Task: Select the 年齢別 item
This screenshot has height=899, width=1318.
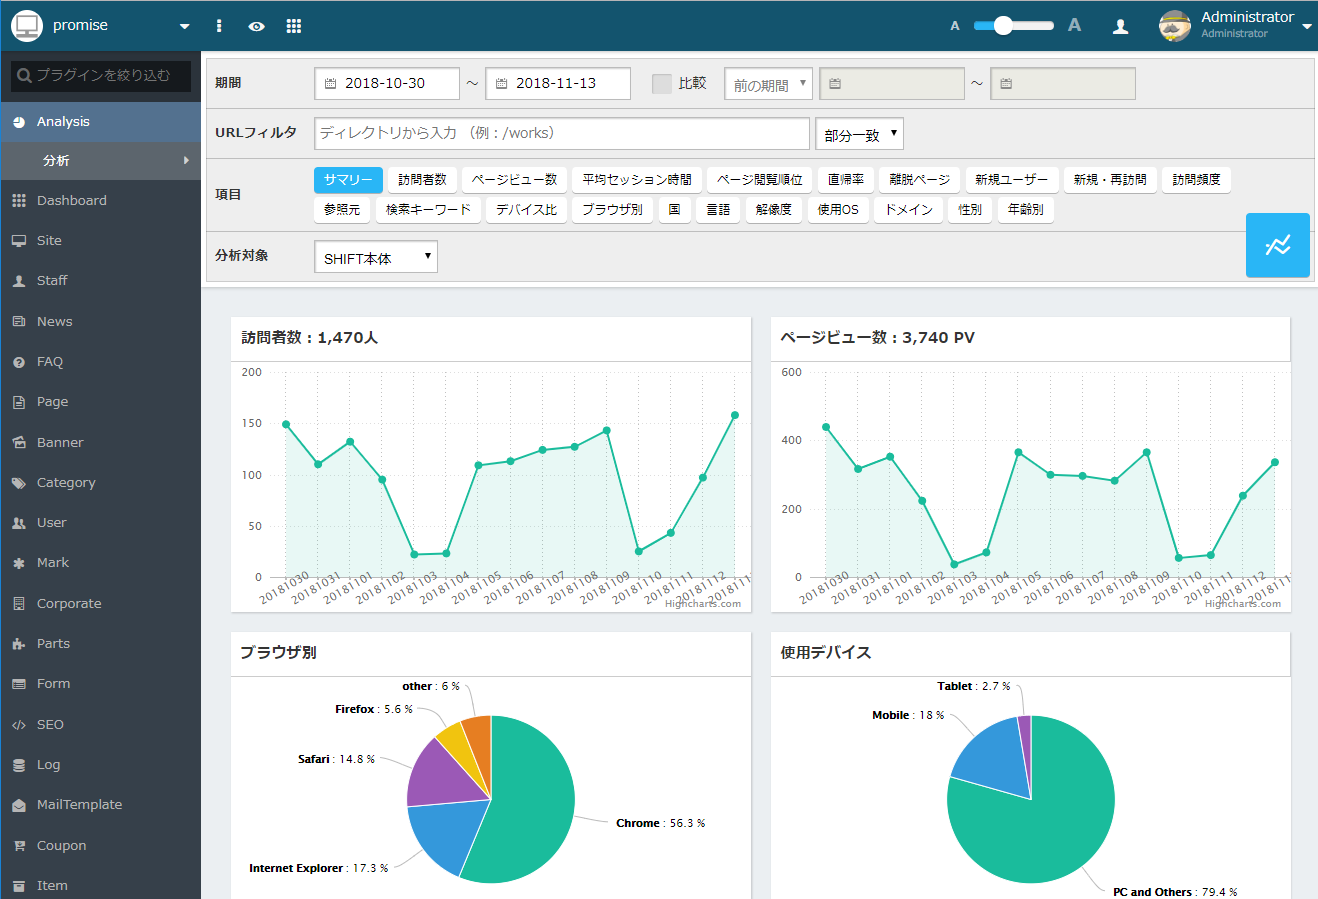Action: [1026, 210]
